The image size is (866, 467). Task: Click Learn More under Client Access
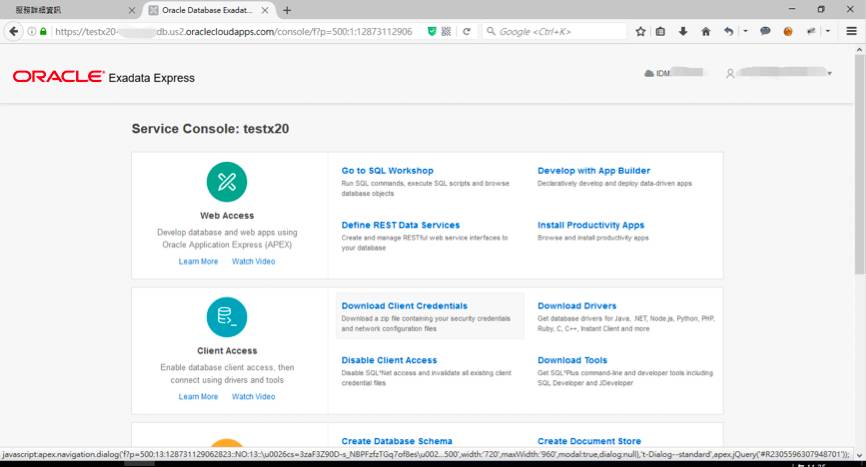click(x=198, y=396)
